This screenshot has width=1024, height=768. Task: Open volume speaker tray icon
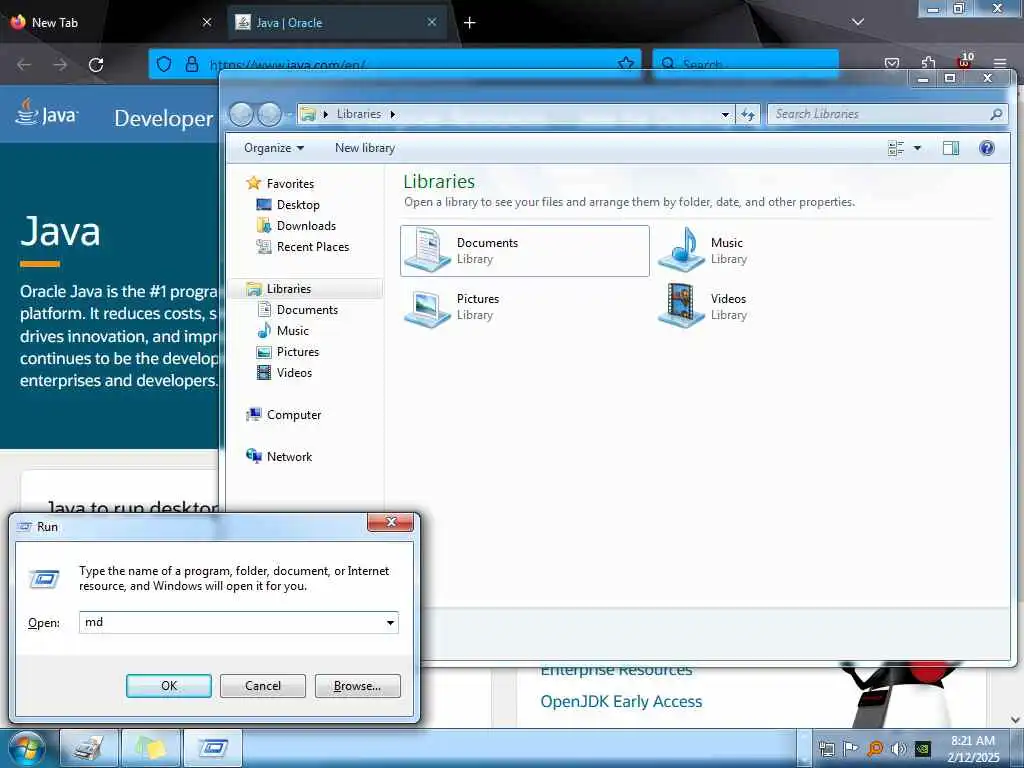pos(899,748)
